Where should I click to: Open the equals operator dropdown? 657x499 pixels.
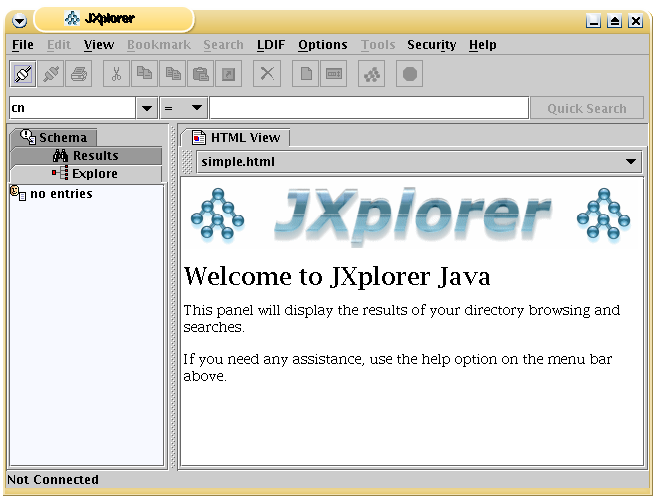tap(196, 108)
